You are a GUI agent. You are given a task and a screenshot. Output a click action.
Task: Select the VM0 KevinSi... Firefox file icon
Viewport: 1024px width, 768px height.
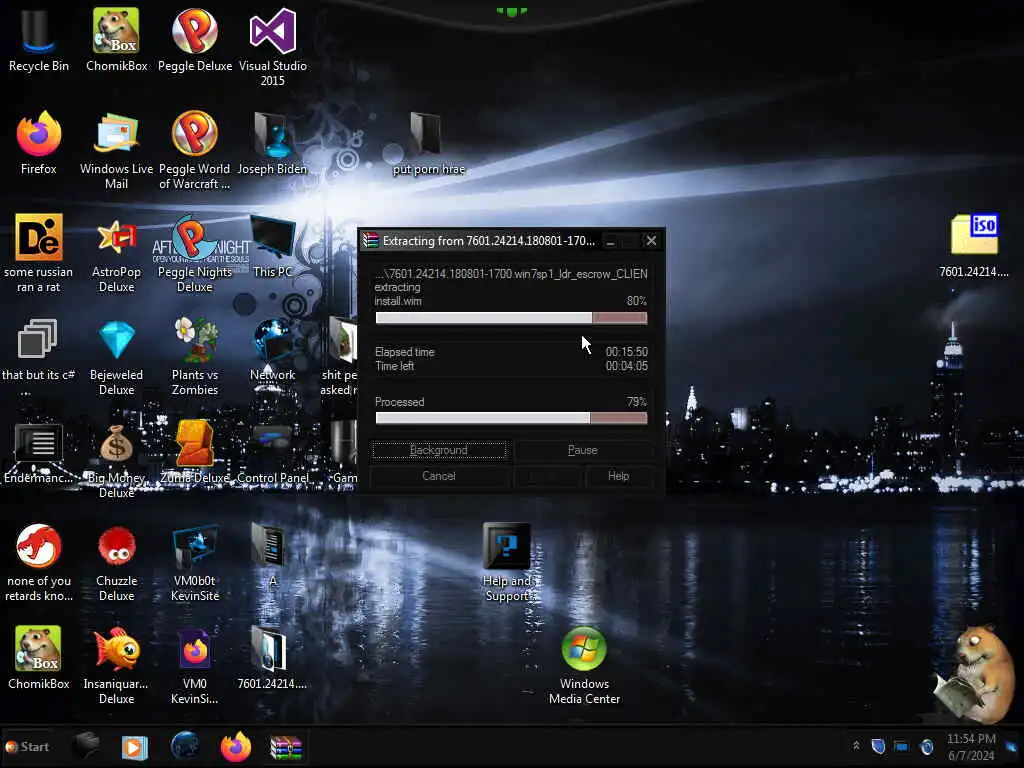[195, 665]
